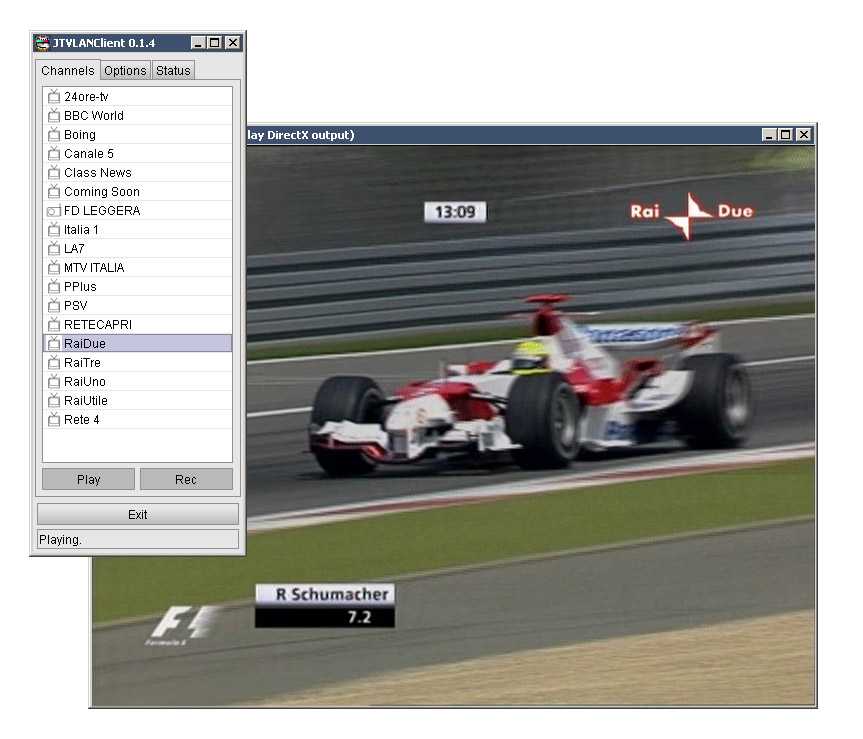Image resolution: width=863 pixels, height=739 pixels.
Task: Select the RETECAPRI channel name
Action: coord(98,325)
